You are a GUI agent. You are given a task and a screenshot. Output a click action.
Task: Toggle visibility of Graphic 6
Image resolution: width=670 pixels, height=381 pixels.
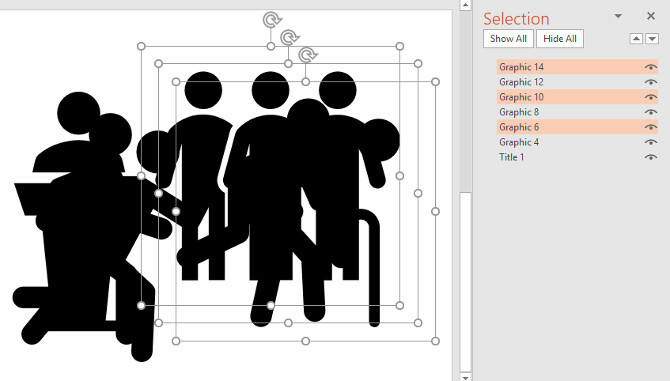[650, 127]
